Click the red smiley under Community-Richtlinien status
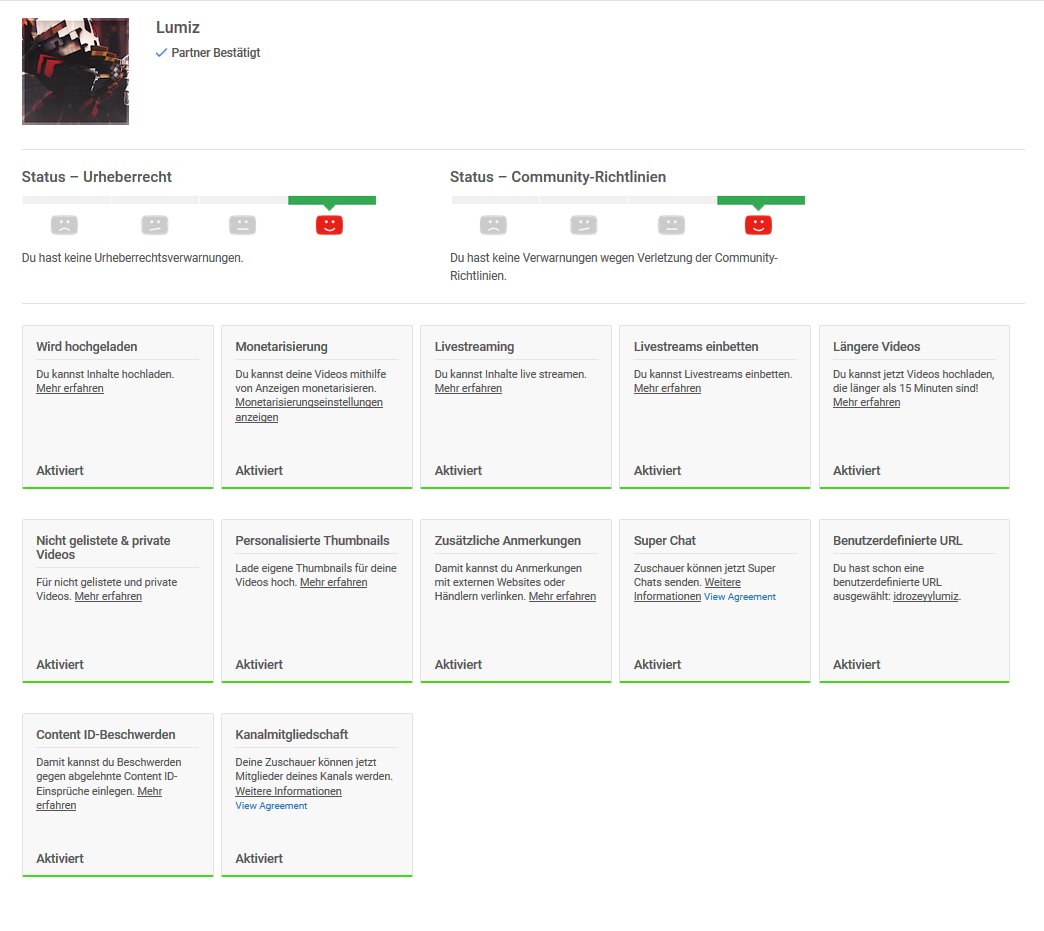Viewport: 1044px width, 931px height. pos(758,225)
